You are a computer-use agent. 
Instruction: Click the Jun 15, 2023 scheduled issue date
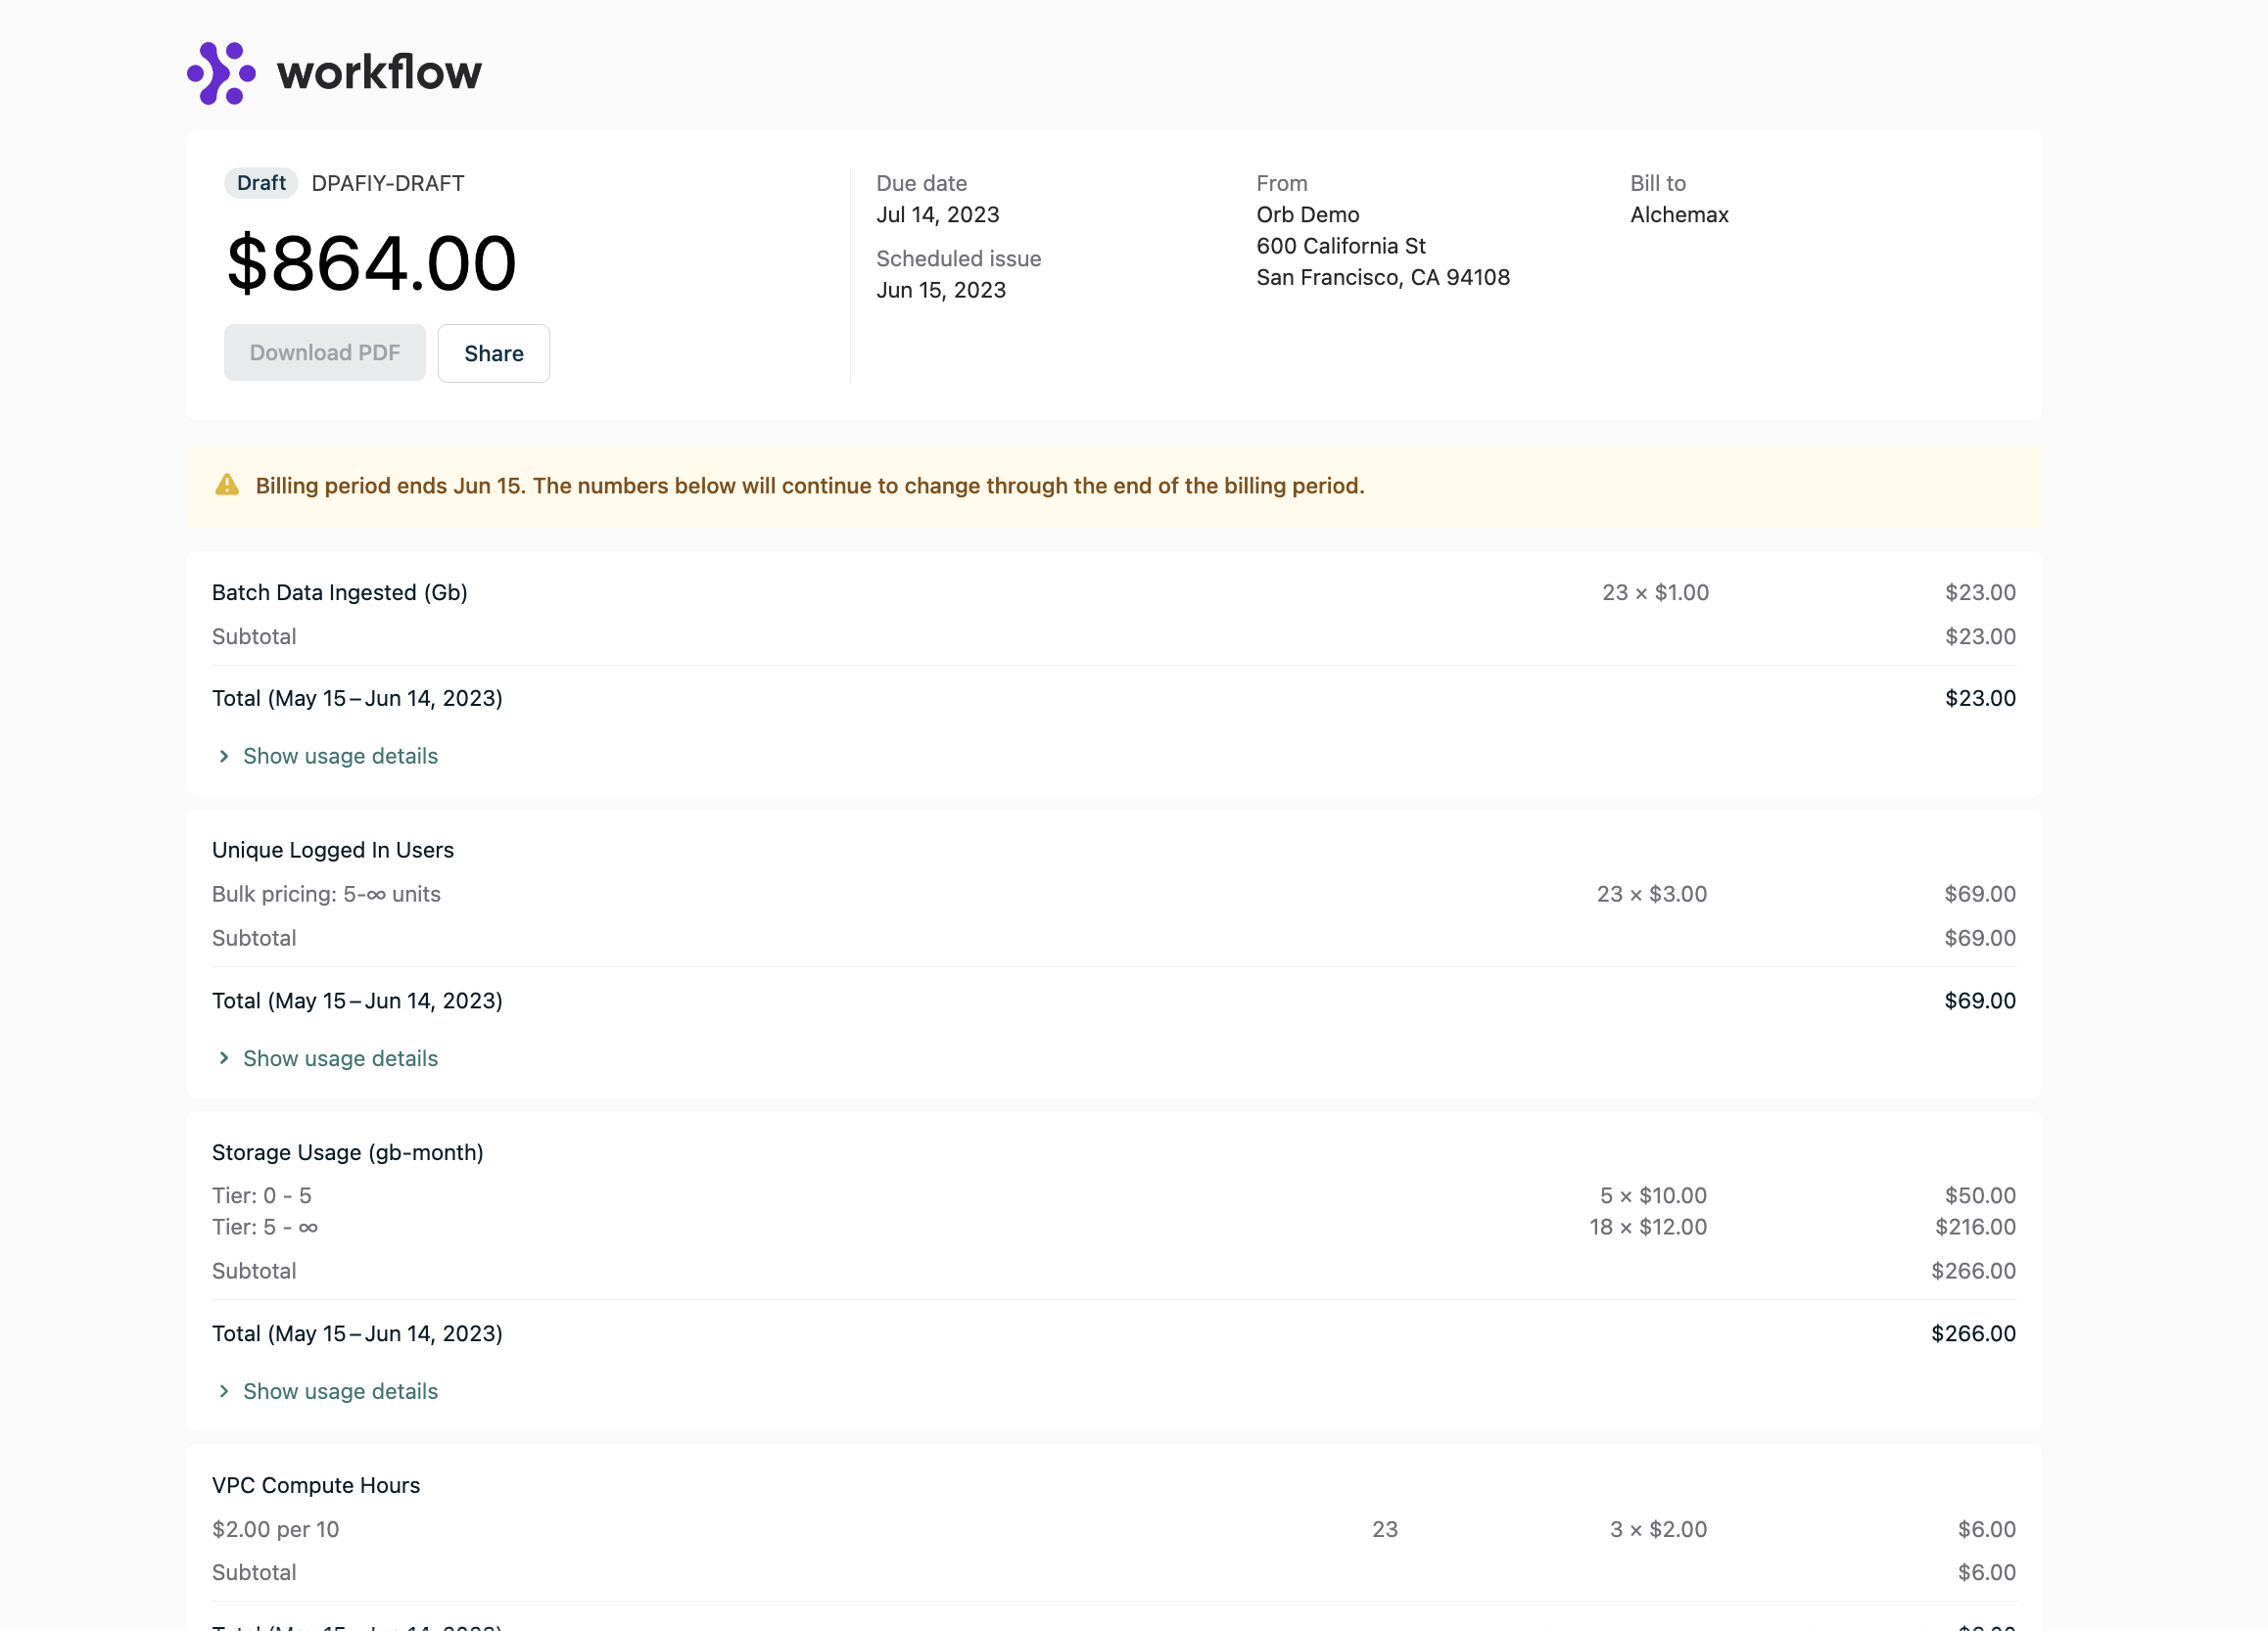point(941,290)
